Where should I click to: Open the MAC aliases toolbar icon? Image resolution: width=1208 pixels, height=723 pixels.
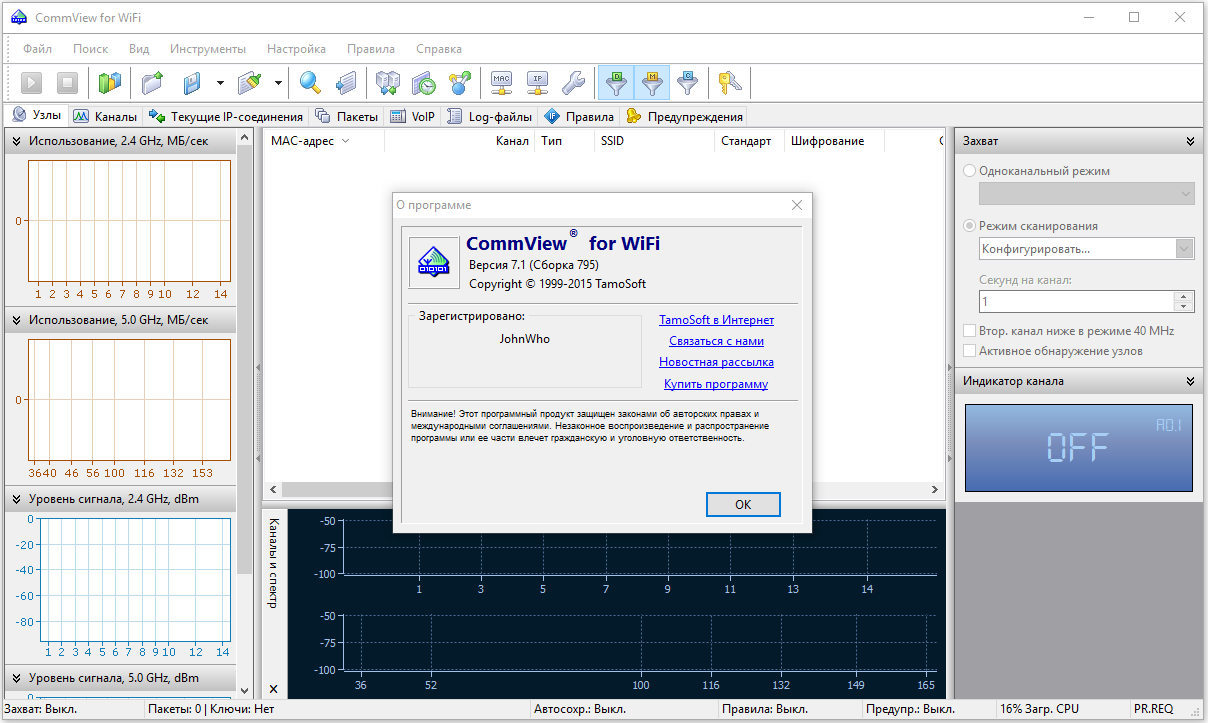click(x=502, y=83)
